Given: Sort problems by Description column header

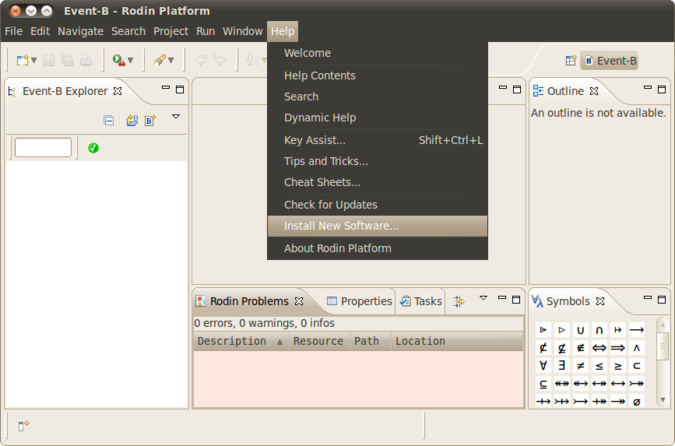Looking at the screenshot, I should point(232,341).
